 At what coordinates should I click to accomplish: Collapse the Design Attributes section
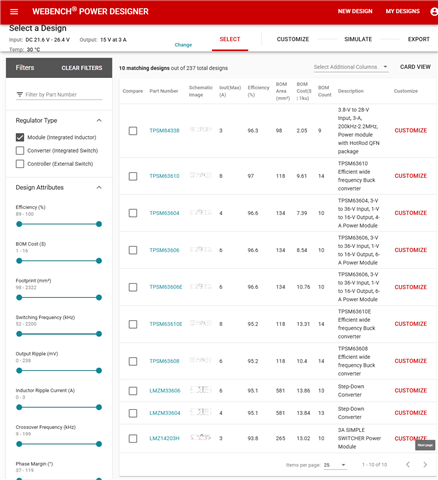coord(99,187)
